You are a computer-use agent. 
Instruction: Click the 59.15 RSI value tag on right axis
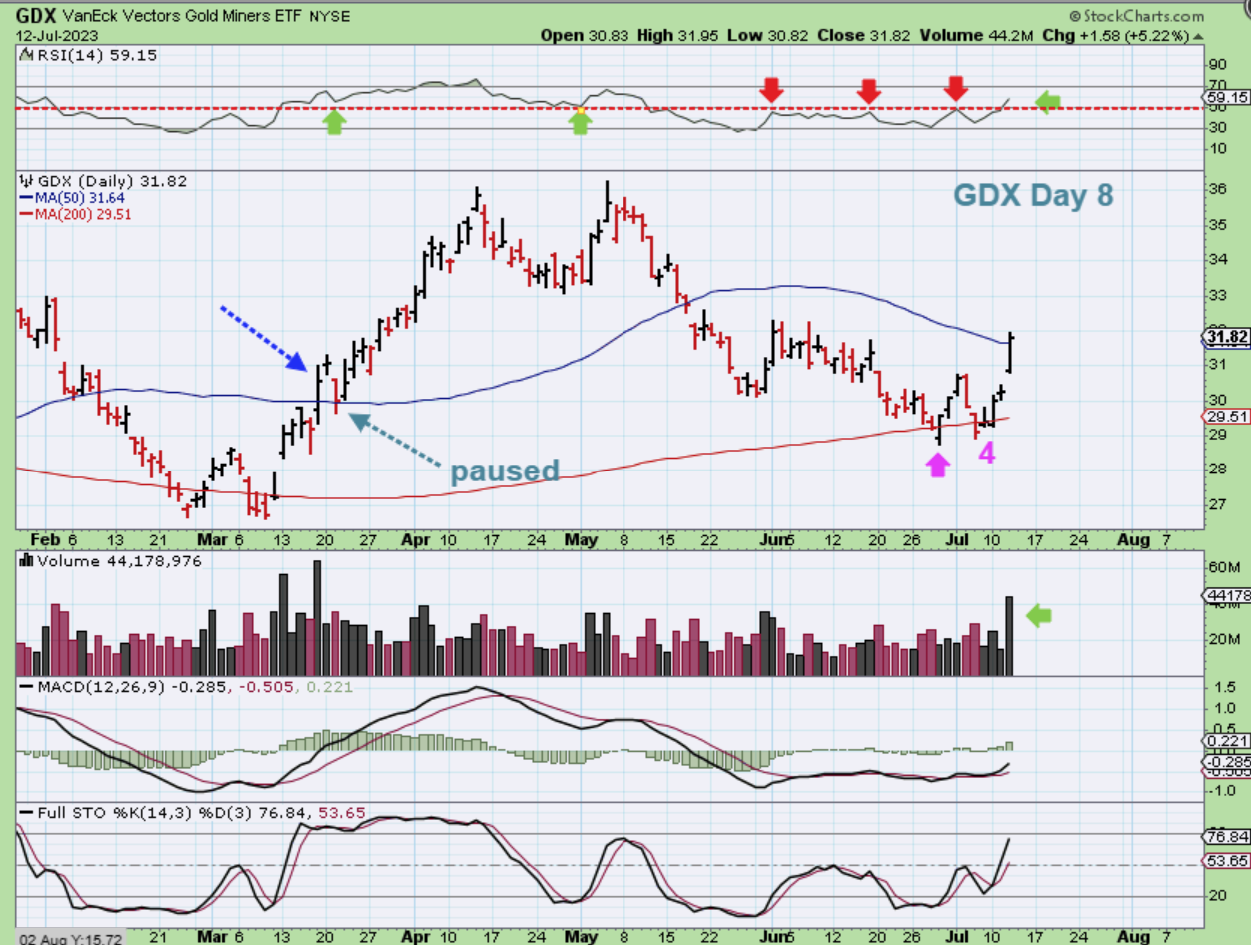pyautogui.click(x=1226, y=97)
